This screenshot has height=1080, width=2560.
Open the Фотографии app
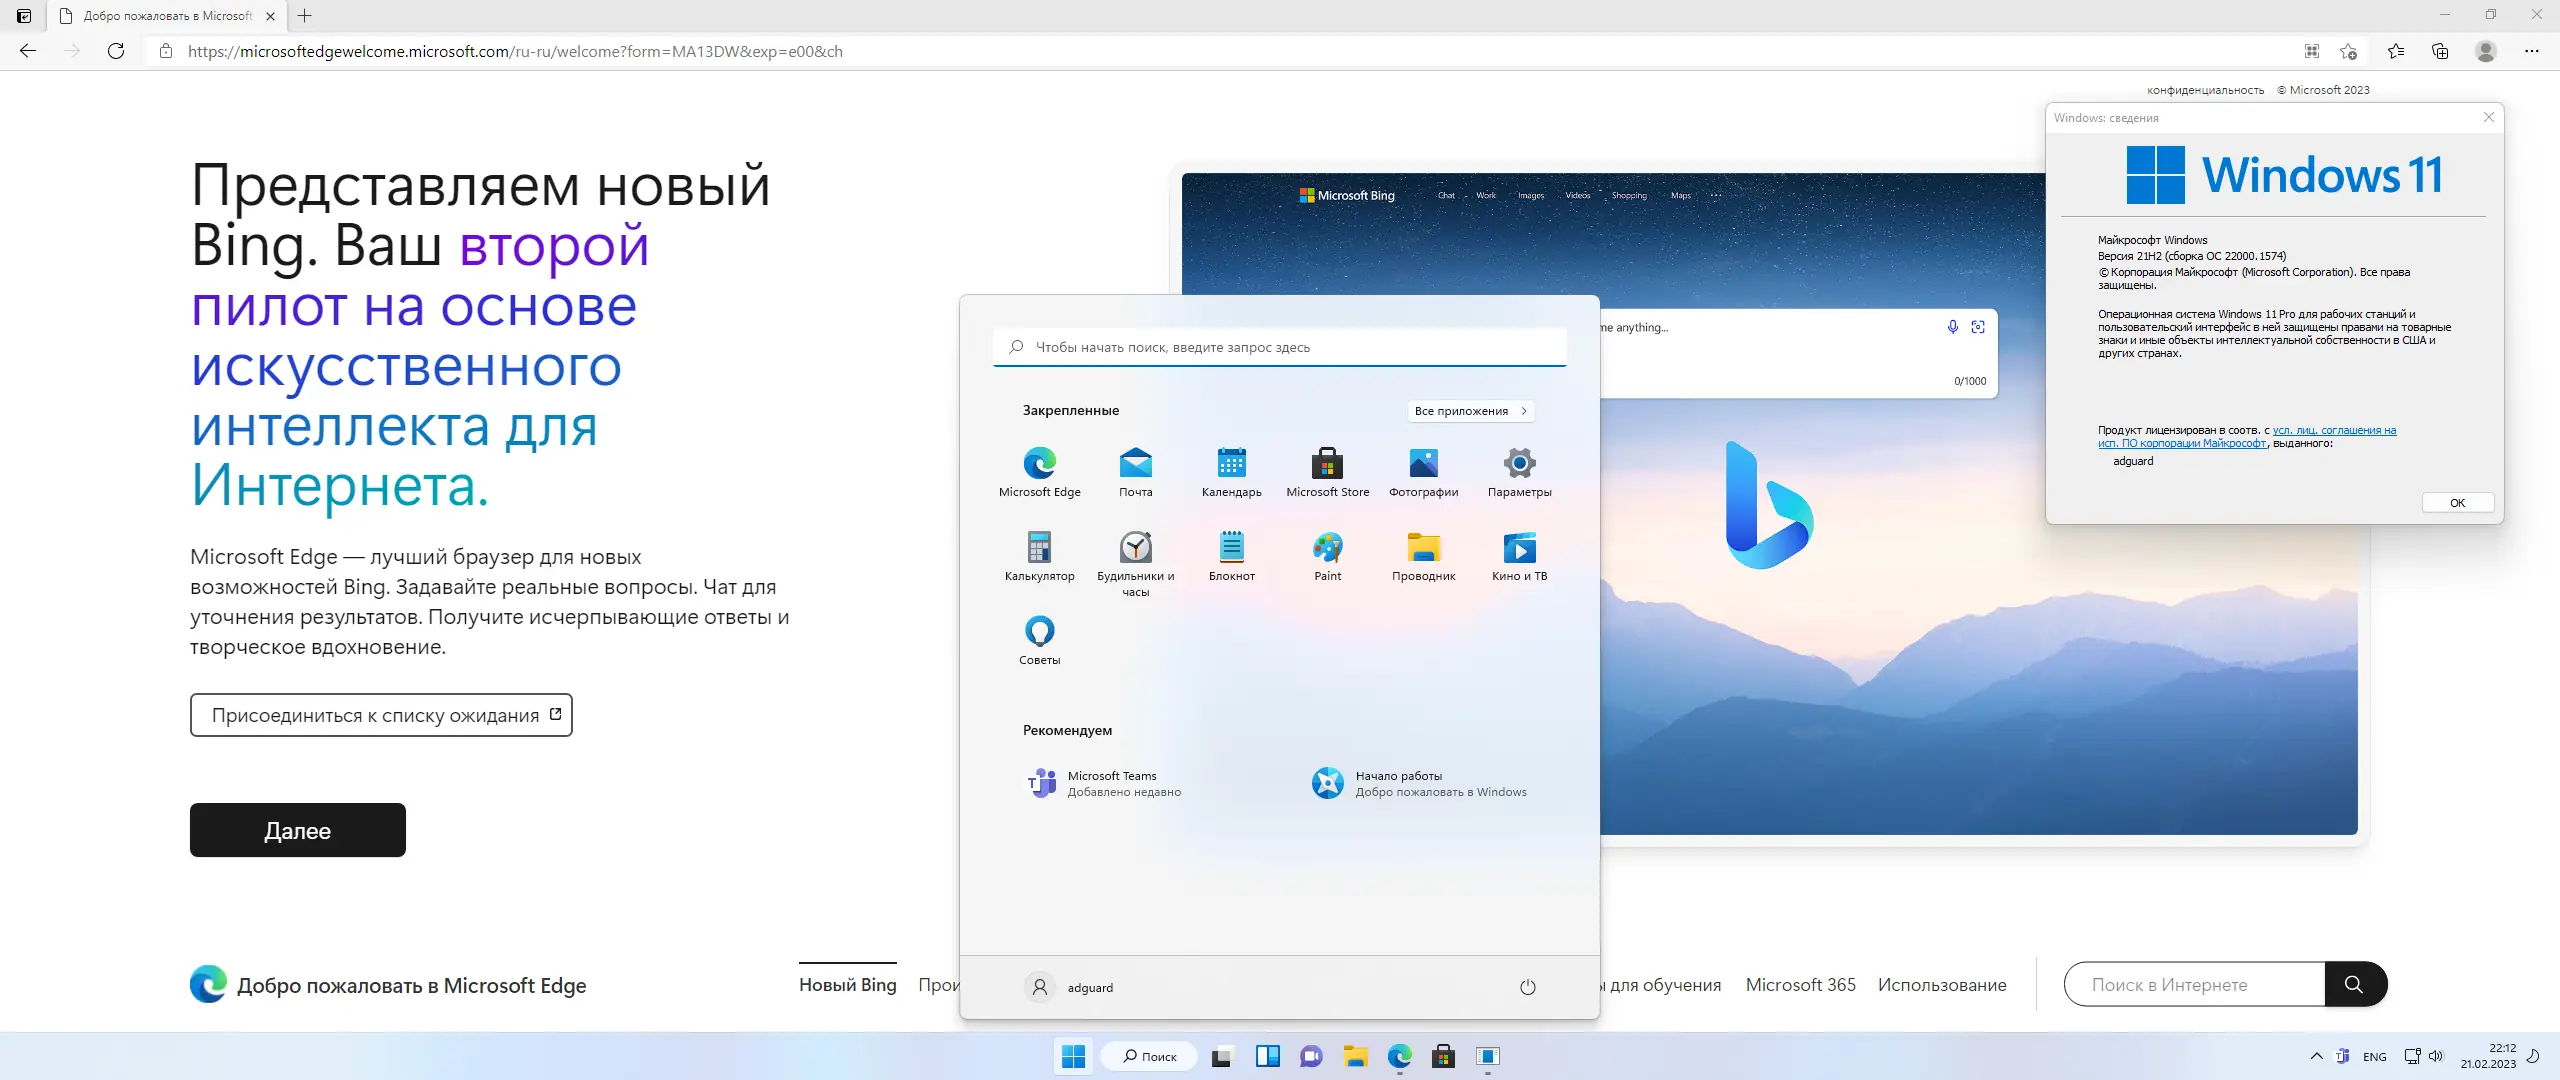point(1422,463)
